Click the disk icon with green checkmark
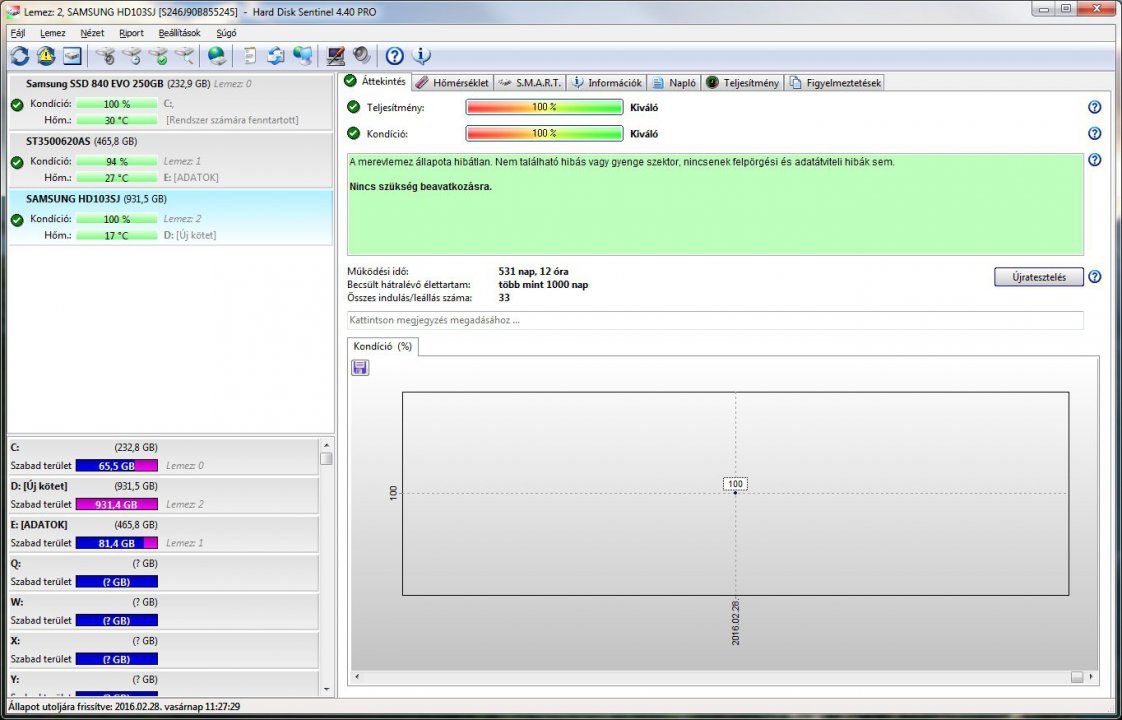This screenshot has height=720, width=1122. pos(158,56)
